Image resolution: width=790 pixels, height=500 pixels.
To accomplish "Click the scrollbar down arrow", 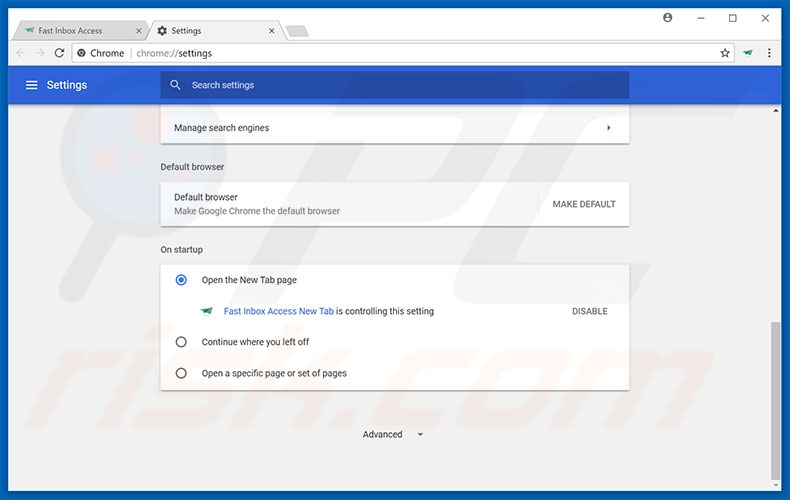I will point(776,485).
